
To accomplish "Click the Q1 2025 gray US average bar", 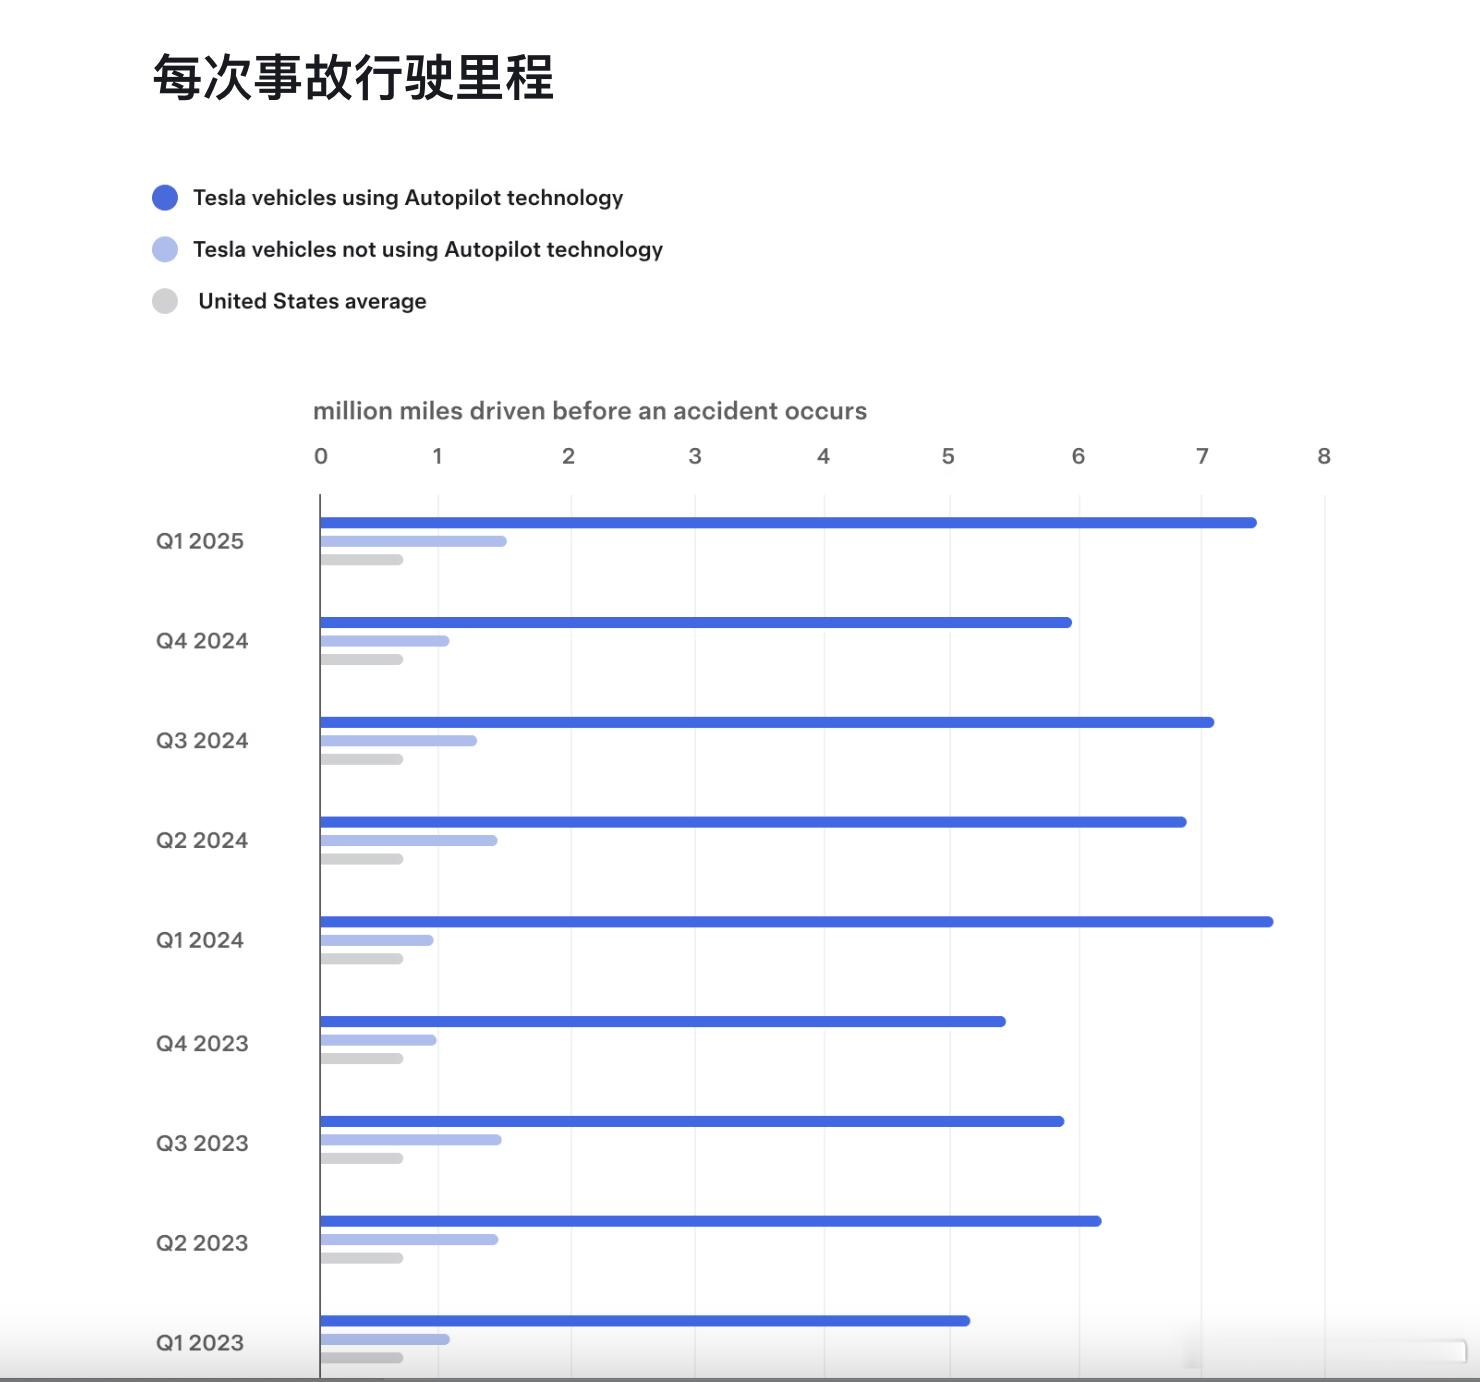I will click(361, 560).
